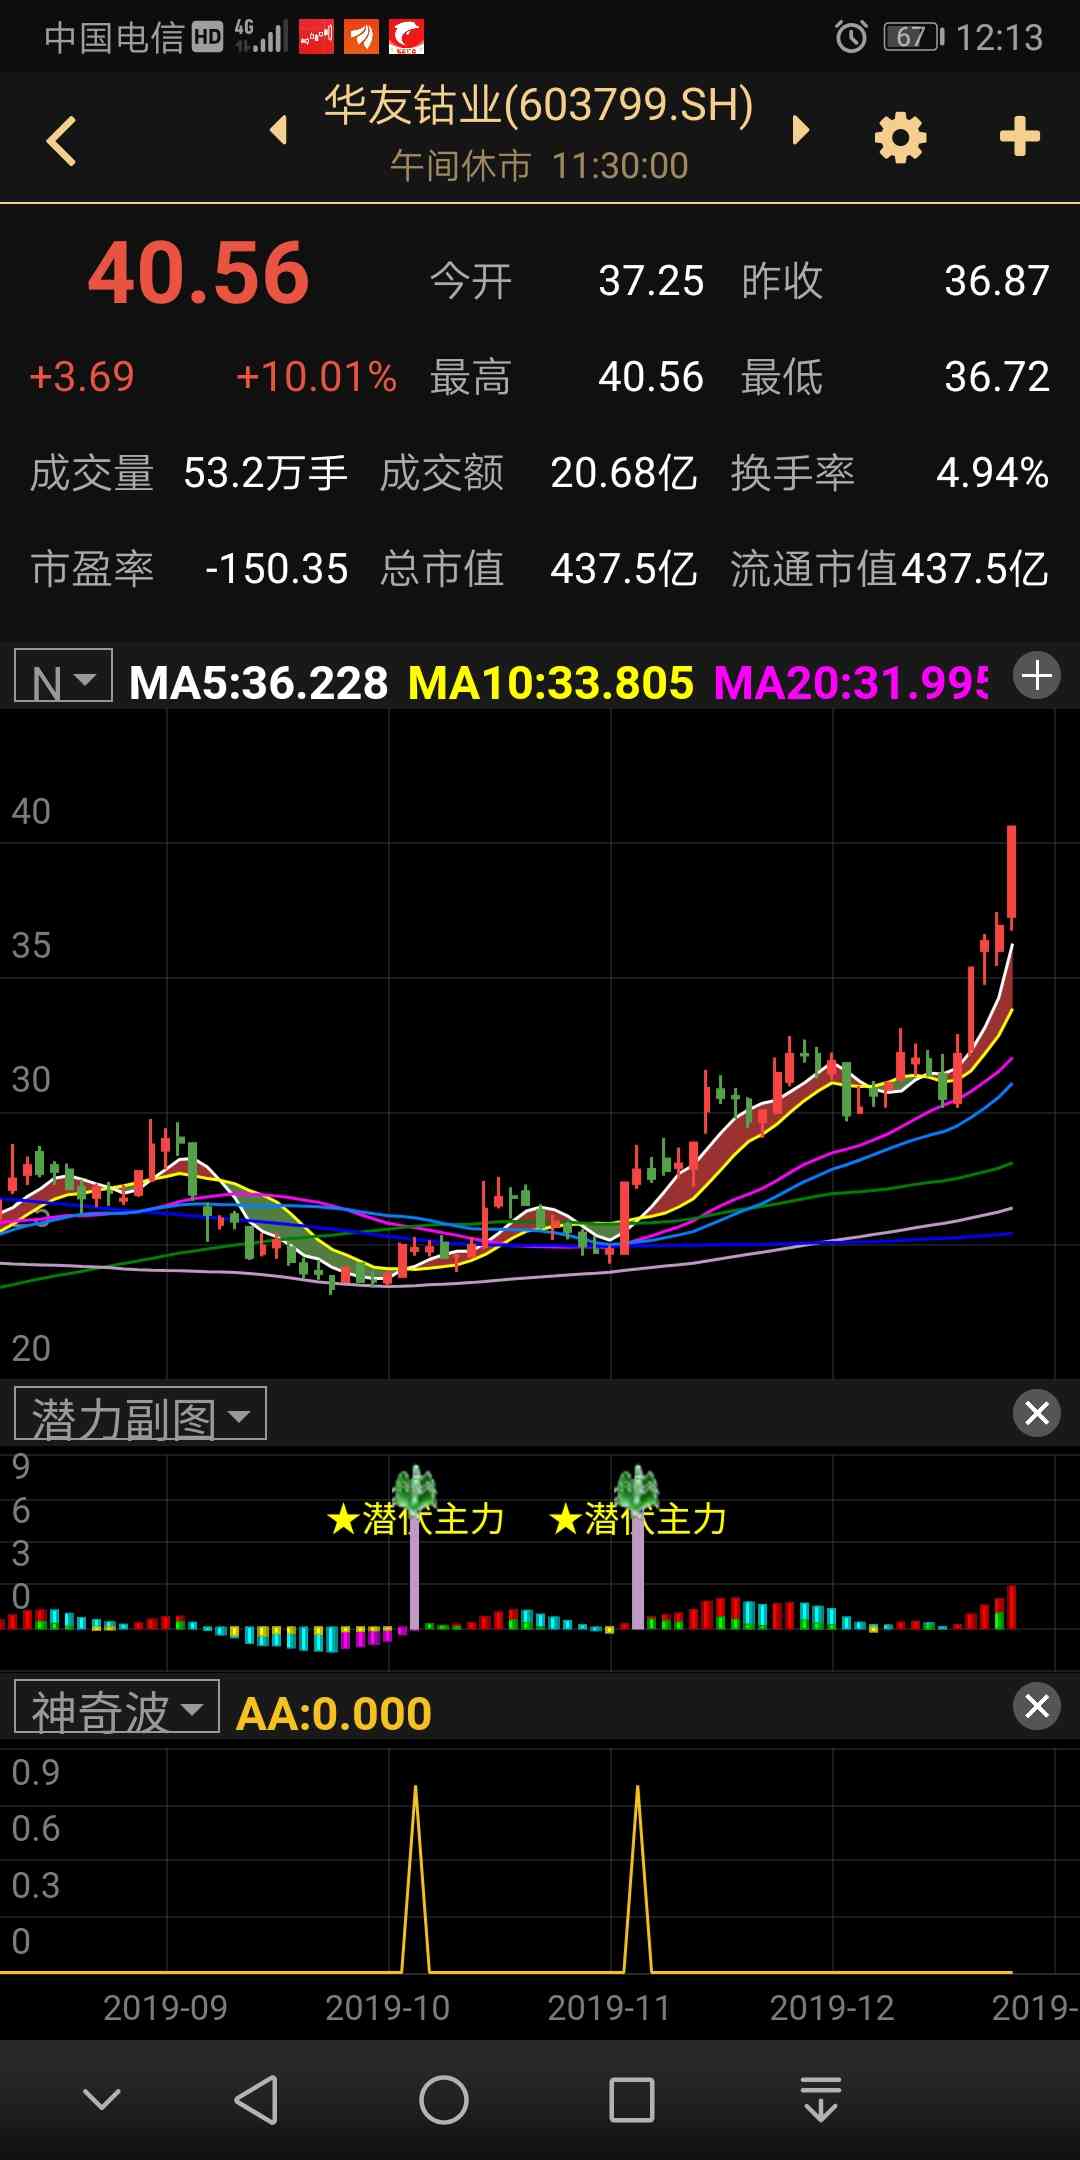1080x2160 pixels.
Task: Open the N chart type dropdown
Action: coord(63,679)
